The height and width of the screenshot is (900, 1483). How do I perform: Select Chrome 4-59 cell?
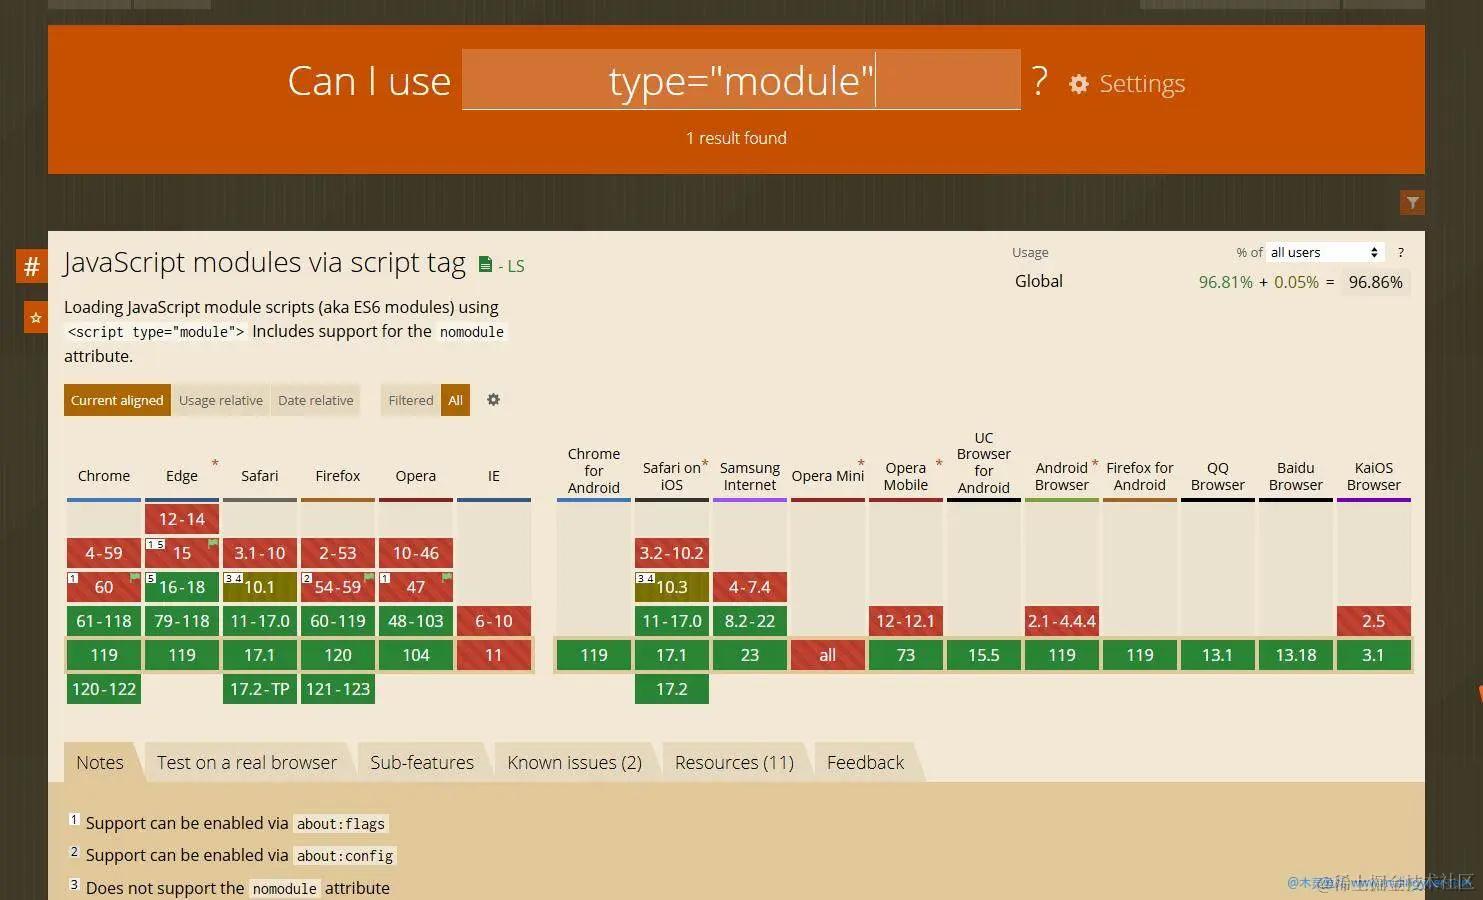pos(104,553)
